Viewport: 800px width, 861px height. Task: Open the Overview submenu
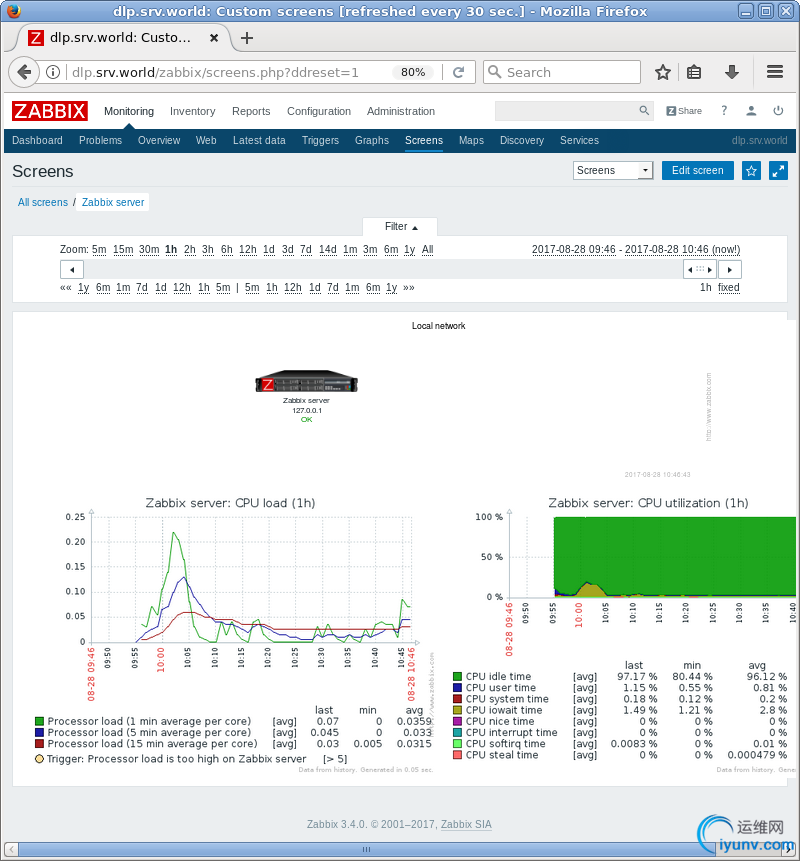tap(159, 140)
